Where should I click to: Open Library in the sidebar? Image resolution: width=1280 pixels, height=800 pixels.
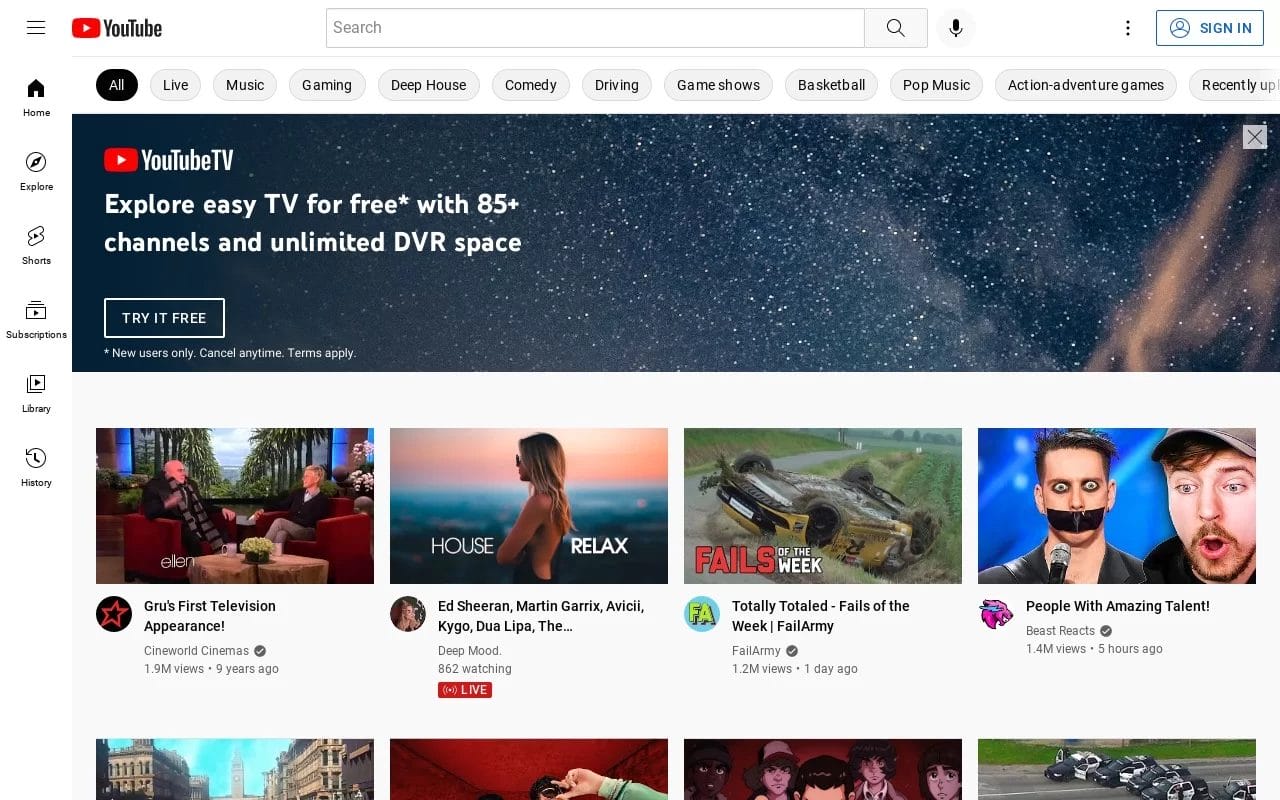click(36, 393)
